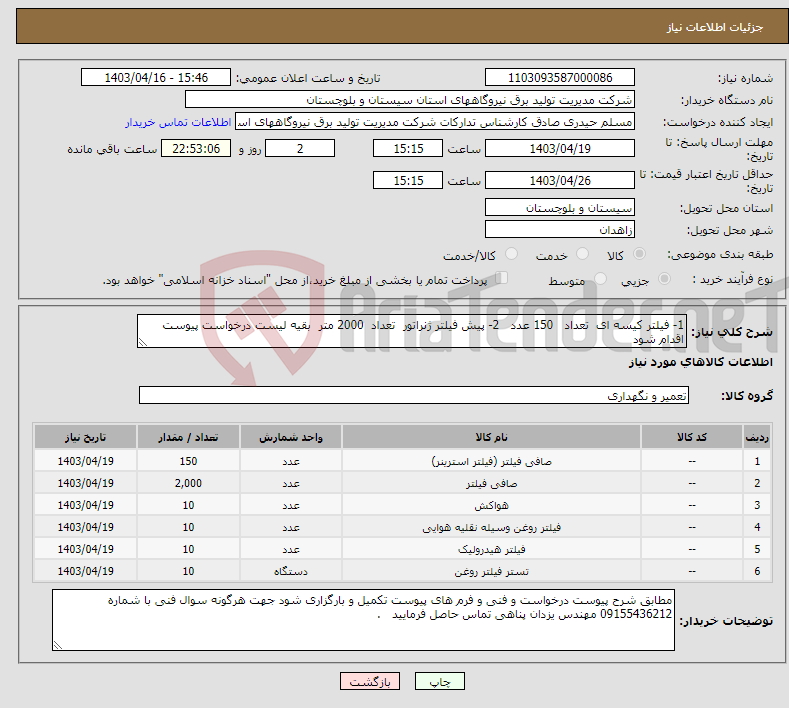Click the page header جزئیات اطلاعات نیاز
789x708 pixels.
pos(715,27)
